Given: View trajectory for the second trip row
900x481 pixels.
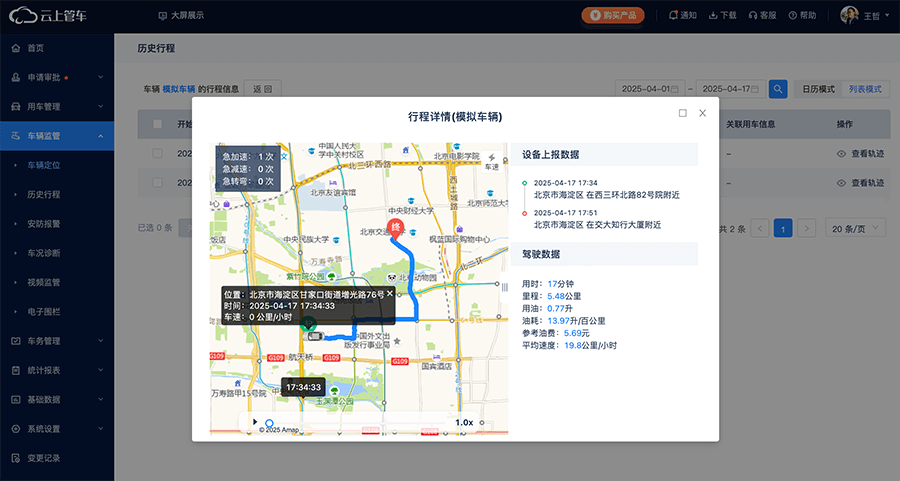Looking at the screenshot, I should tap(860, 183).
